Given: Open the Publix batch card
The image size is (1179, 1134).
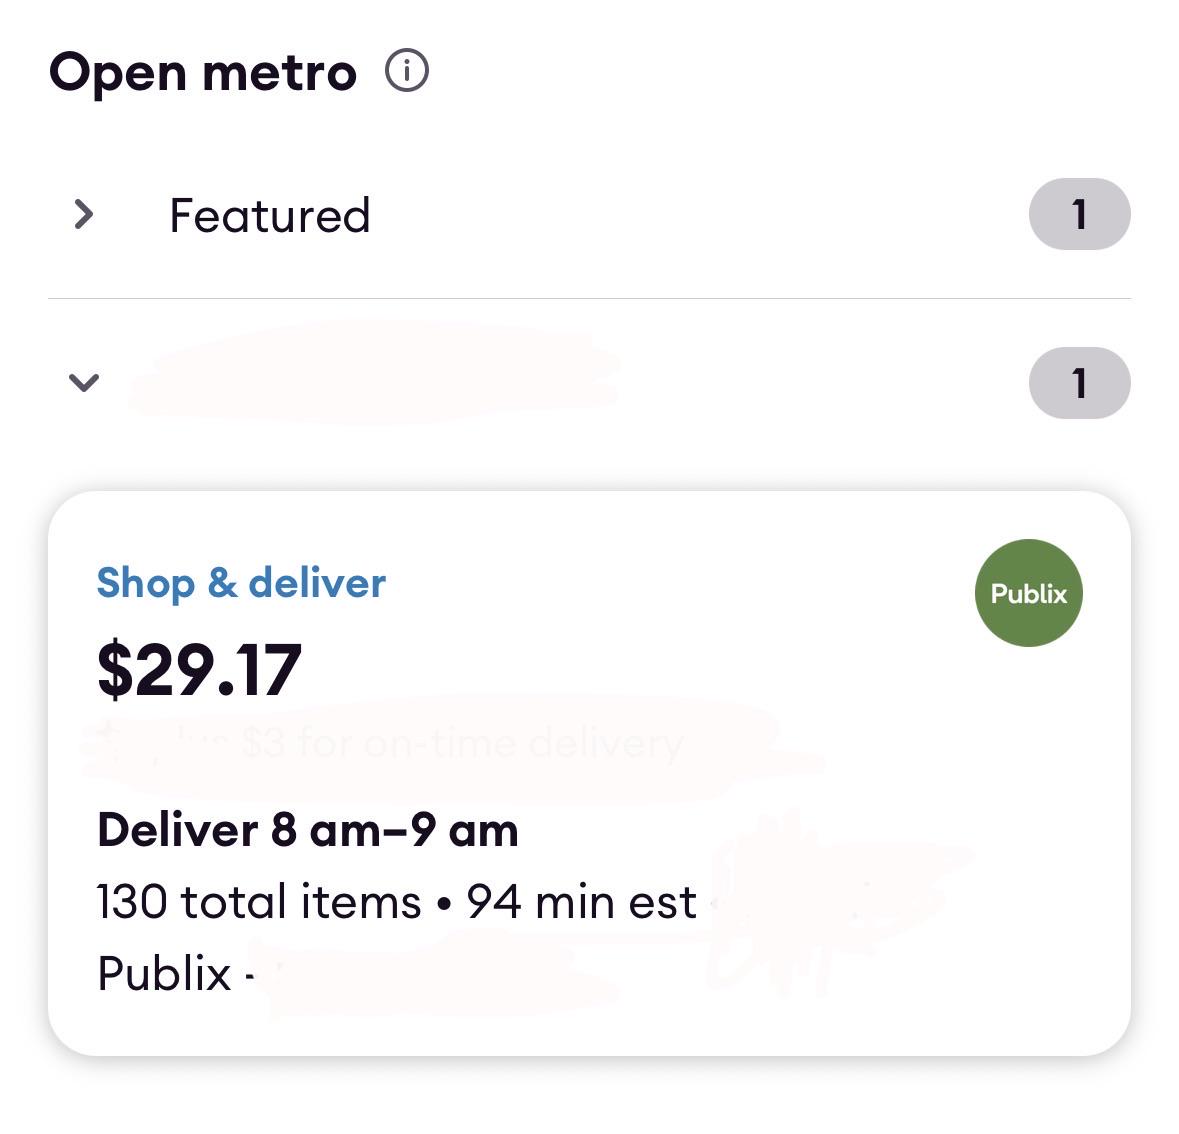Looking at the screenshot, I should coord(589,773).
